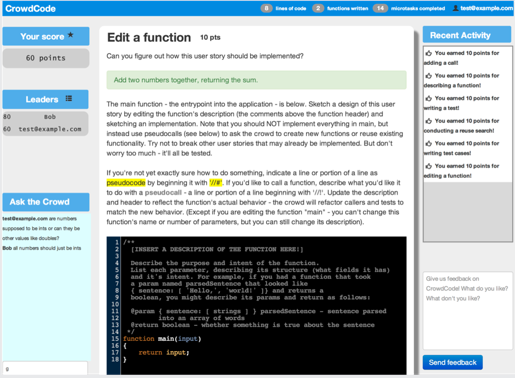Viewport: 515px width, 378px height.
Task: Focus the Ask the Crowd message input
Action: pyautogui.click(x=45, y=369)
